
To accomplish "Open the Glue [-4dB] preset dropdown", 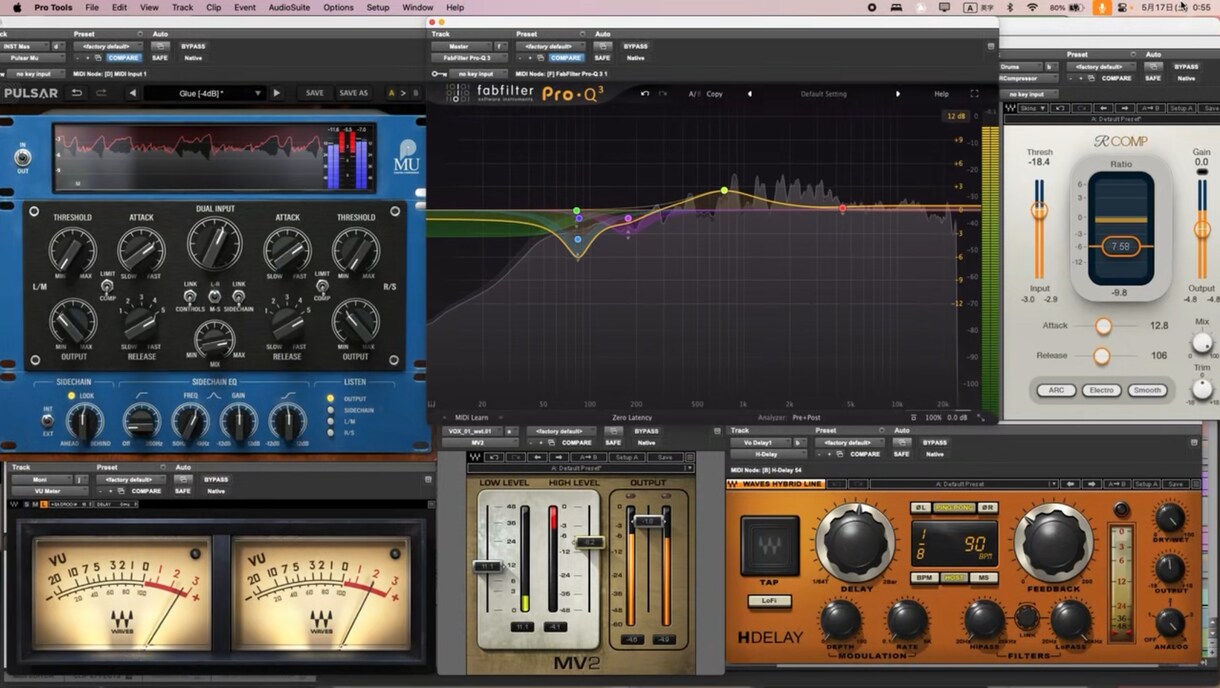I will coord(203,93).
